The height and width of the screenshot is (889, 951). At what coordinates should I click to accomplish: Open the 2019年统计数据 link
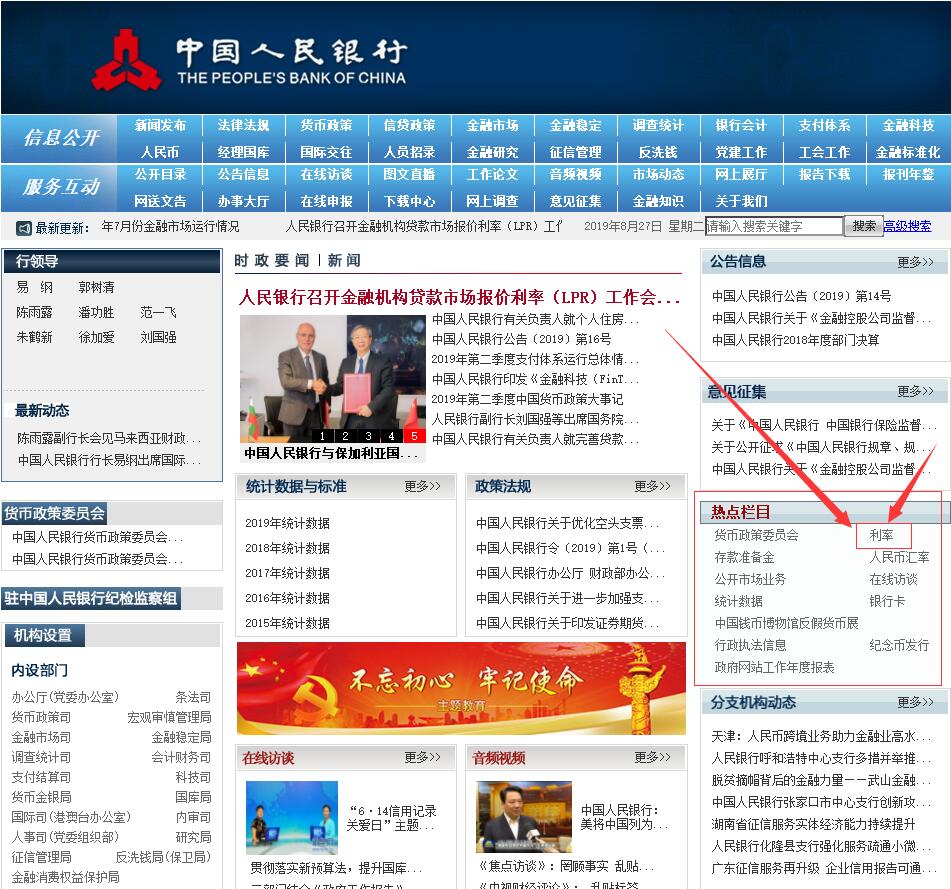[x=287, y=523]
